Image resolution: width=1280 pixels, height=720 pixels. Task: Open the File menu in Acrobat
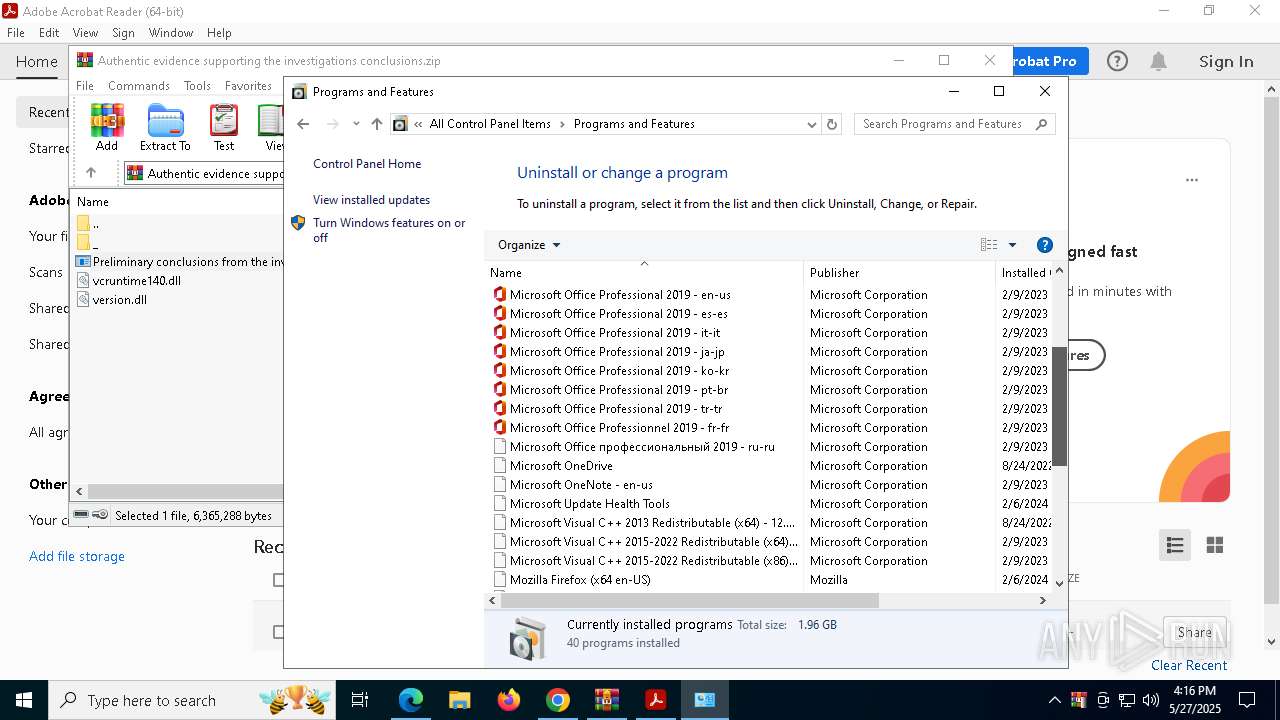pos(16,33)
